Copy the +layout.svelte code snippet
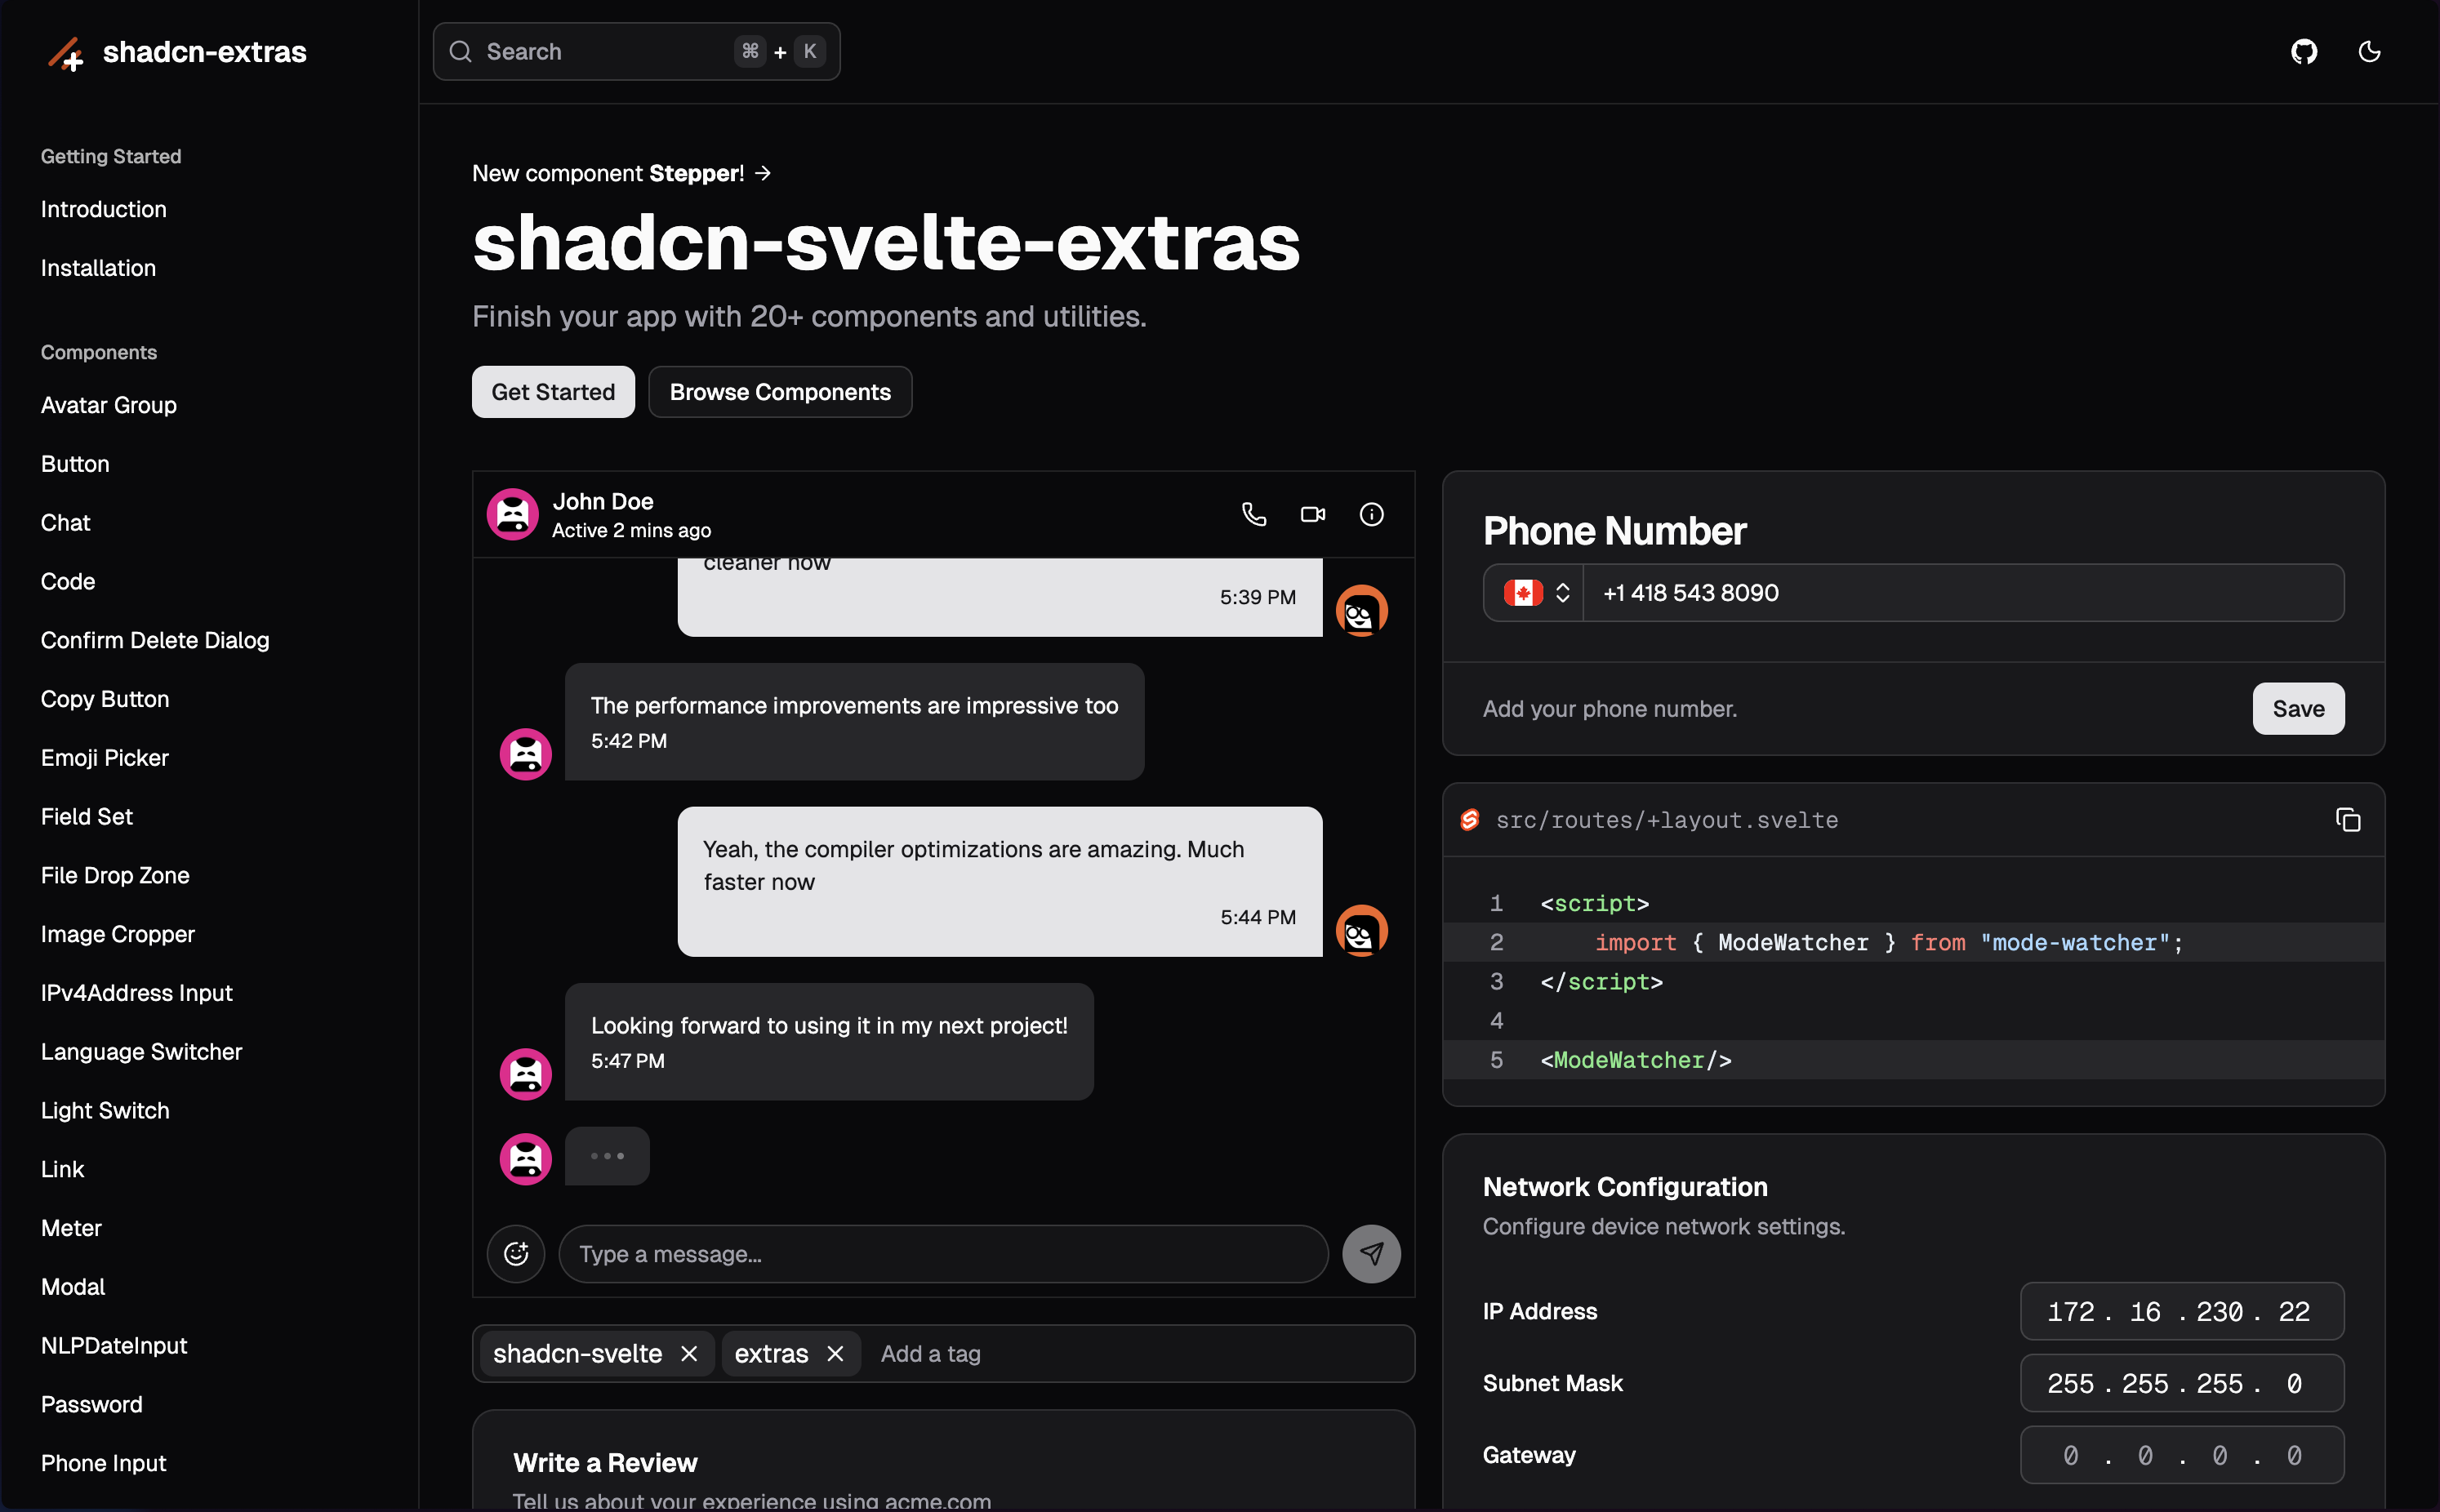 tap(2348, 820)
